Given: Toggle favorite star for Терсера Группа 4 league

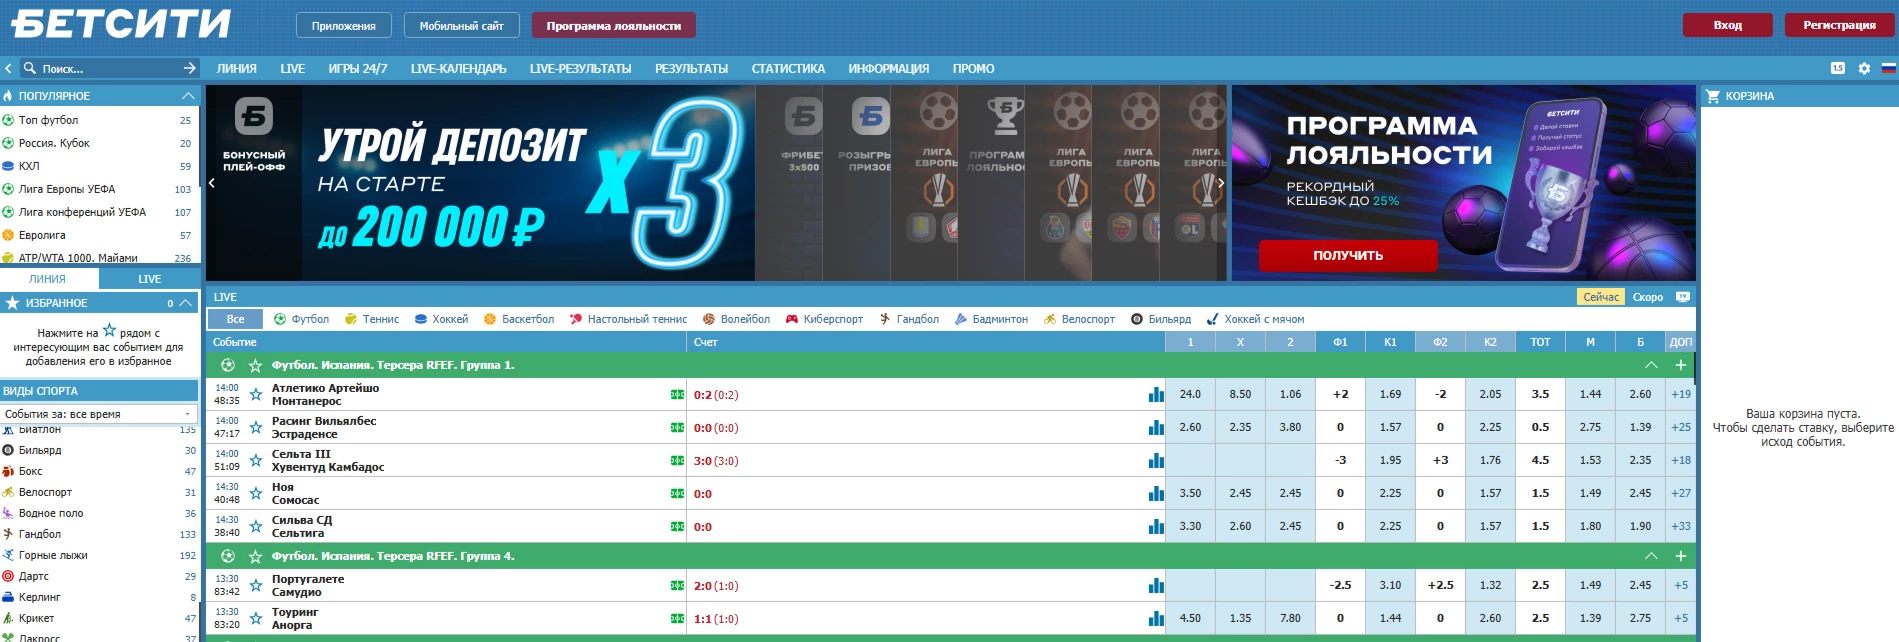Looking at the screenshot, I should pos(255,556).
